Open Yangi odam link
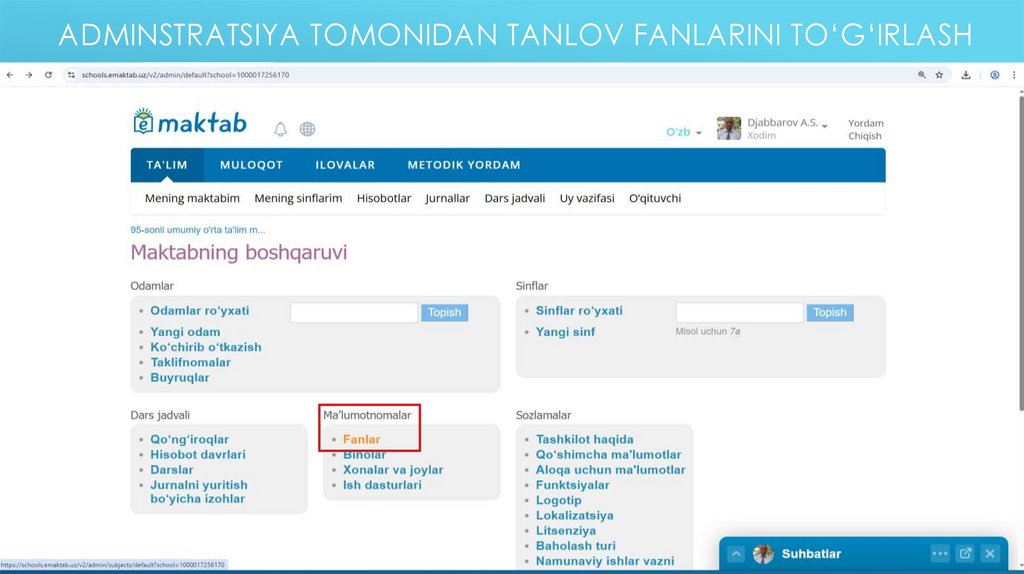The width and height of the screenshot is (1024, 574). point(185,332)
